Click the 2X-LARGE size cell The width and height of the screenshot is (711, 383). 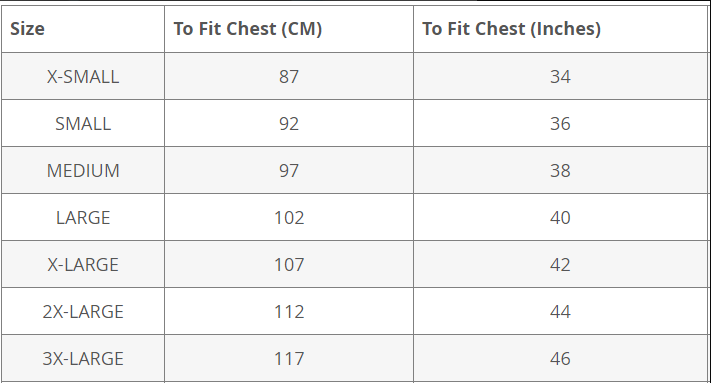(83, 311)
